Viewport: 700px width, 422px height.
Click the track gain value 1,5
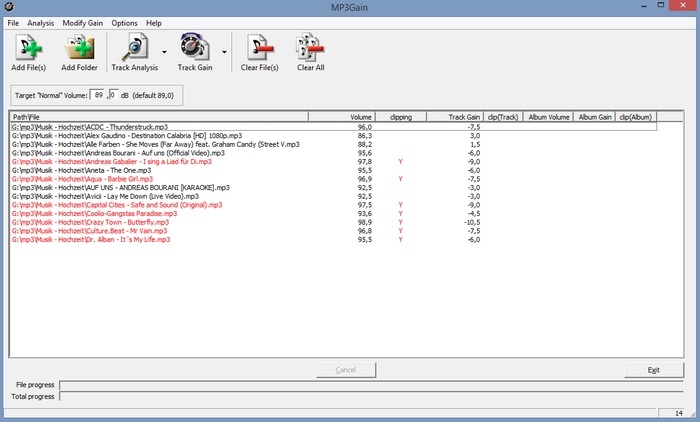point(475,144)
